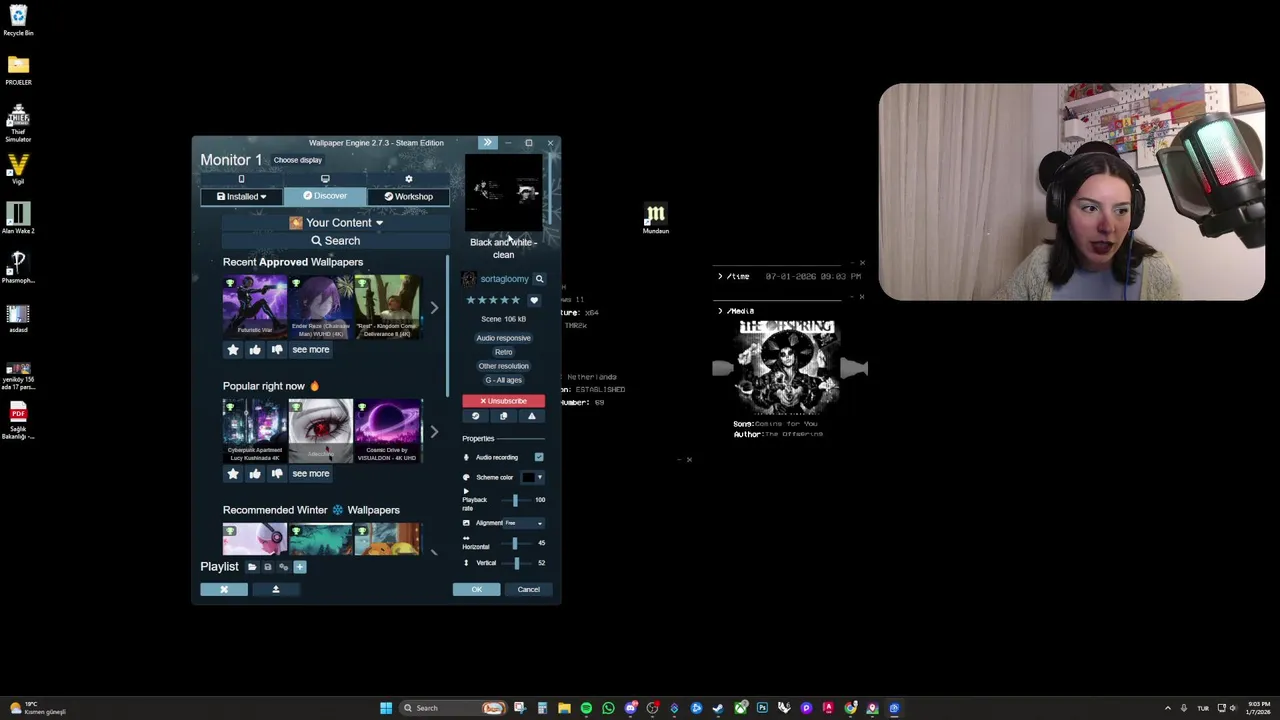1280x720 pixels.
Task: Click the taskbar Search box
Action: (x=453, y=708)
